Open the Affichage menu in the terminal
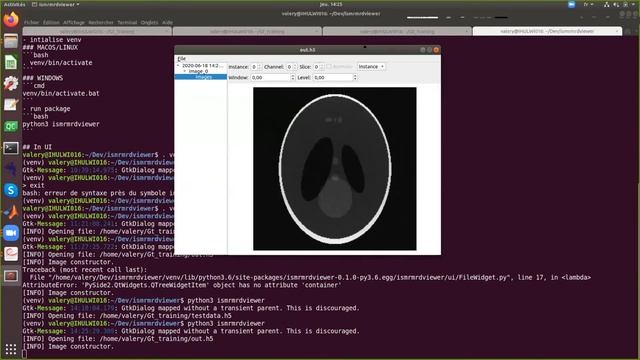This screenshot has height=360, width=640. [74, 22]
